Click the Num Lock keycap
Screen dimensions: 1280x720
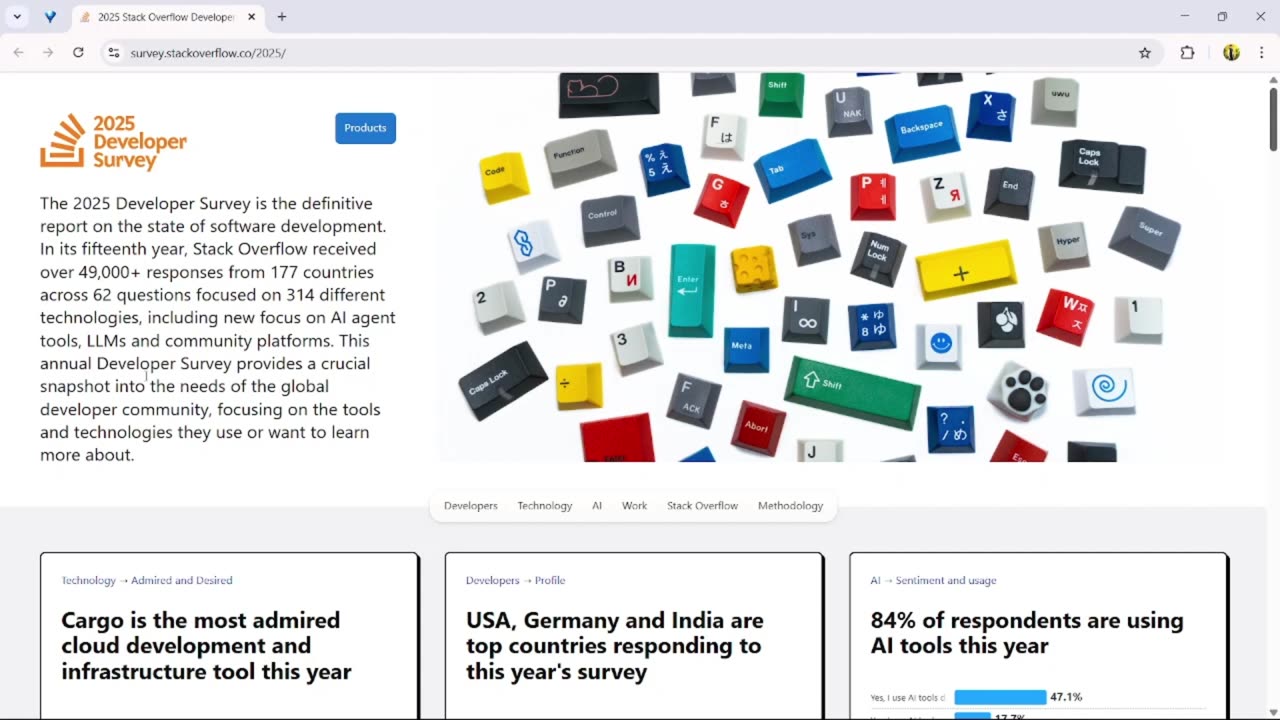(x=878, y=257)
